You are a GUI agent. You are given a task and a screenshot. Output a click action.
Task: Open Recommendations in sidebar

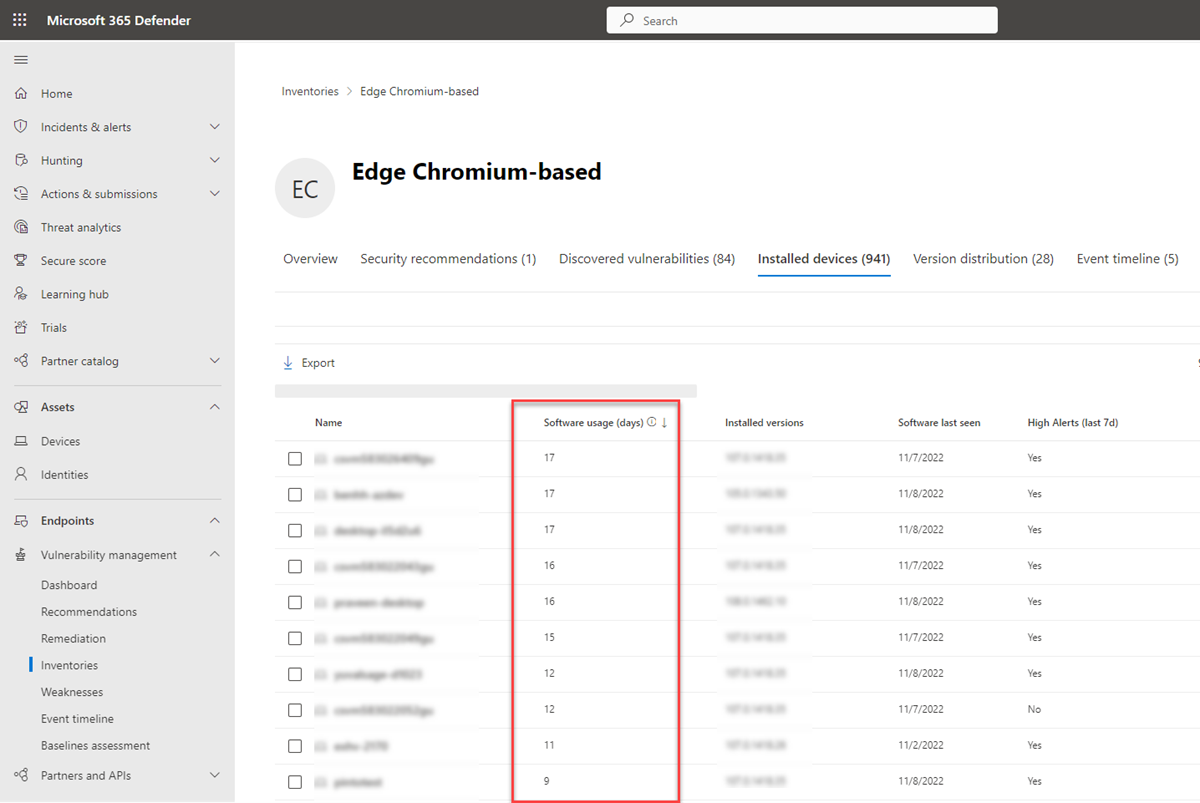pos(89,612)
